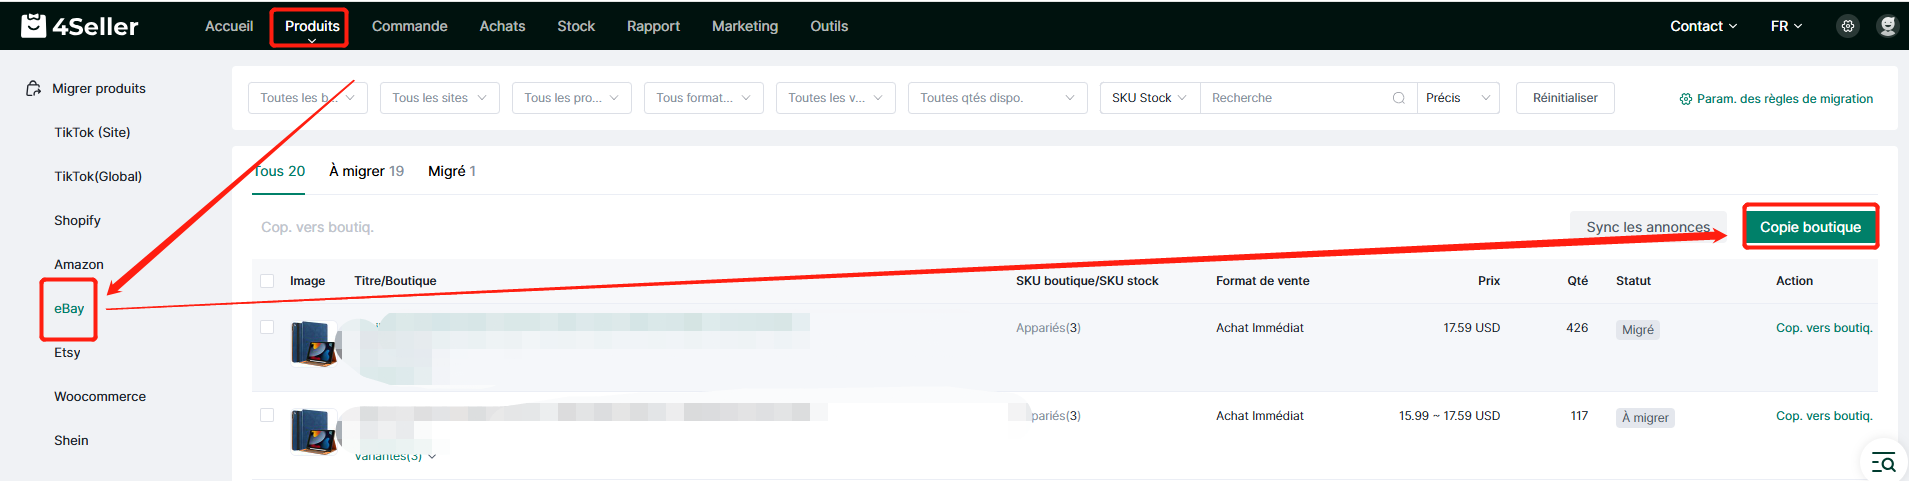Open the help search floating icon
The width and height of the screenshot is (1909, 481).
(1884, 462)
